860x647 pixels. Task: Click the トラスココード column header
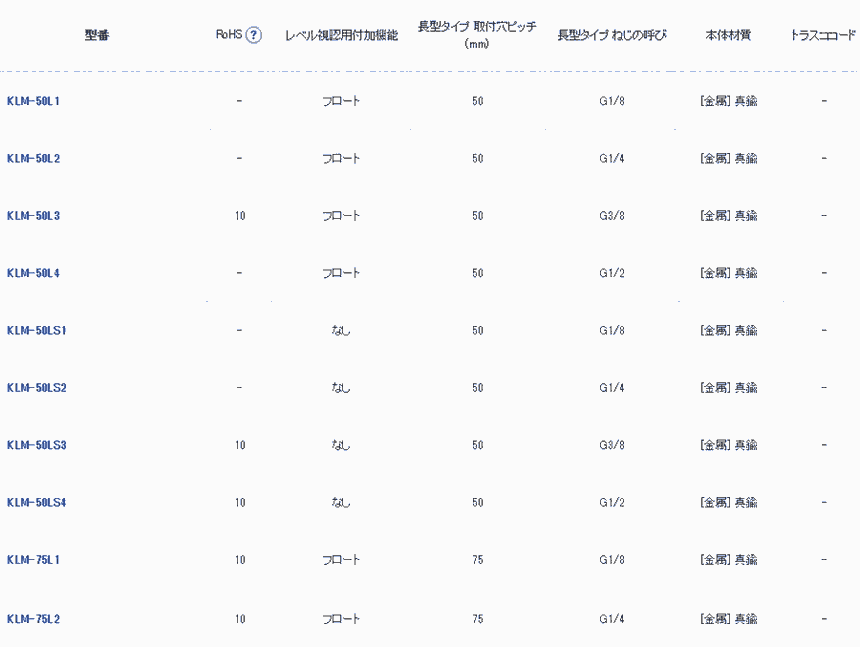click(823, 36)
